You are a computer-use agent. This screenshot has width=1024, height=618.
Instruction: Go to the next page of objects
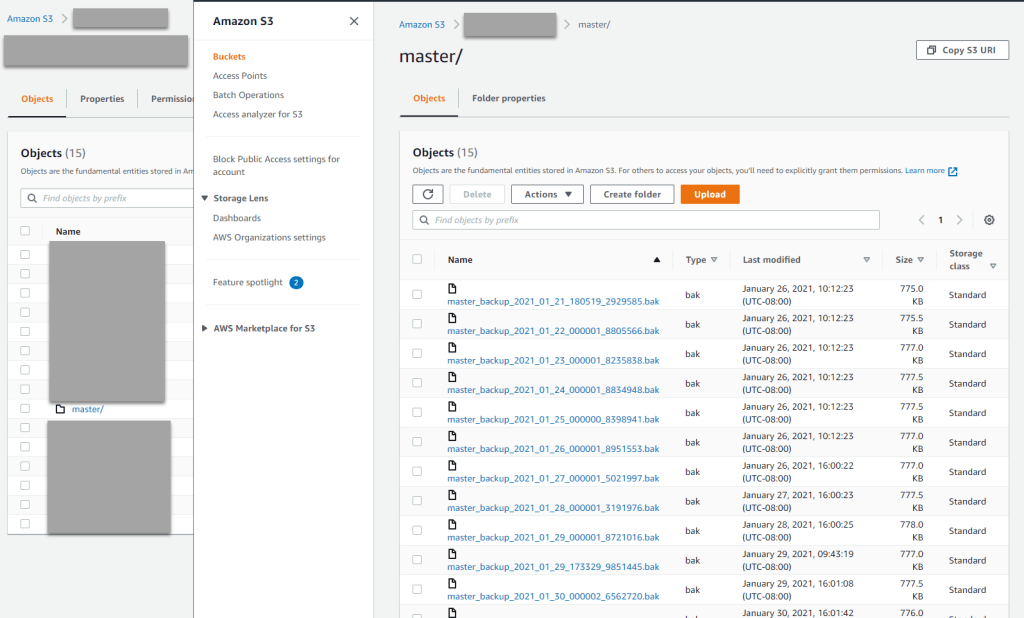(958, 219)
